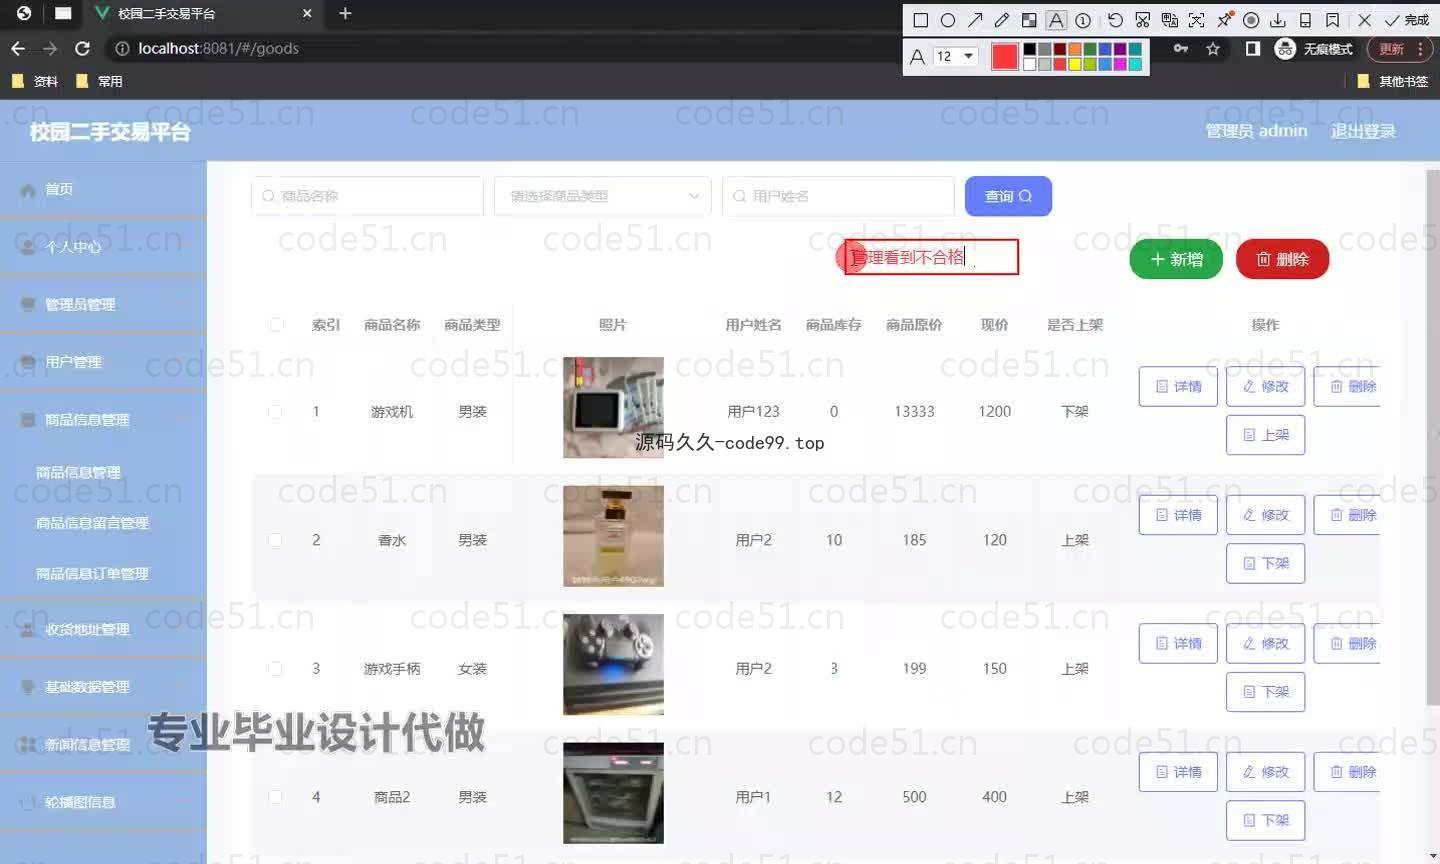Start screen recording from toolbar
The image size is (1440, 864).
pos(1251,20)
